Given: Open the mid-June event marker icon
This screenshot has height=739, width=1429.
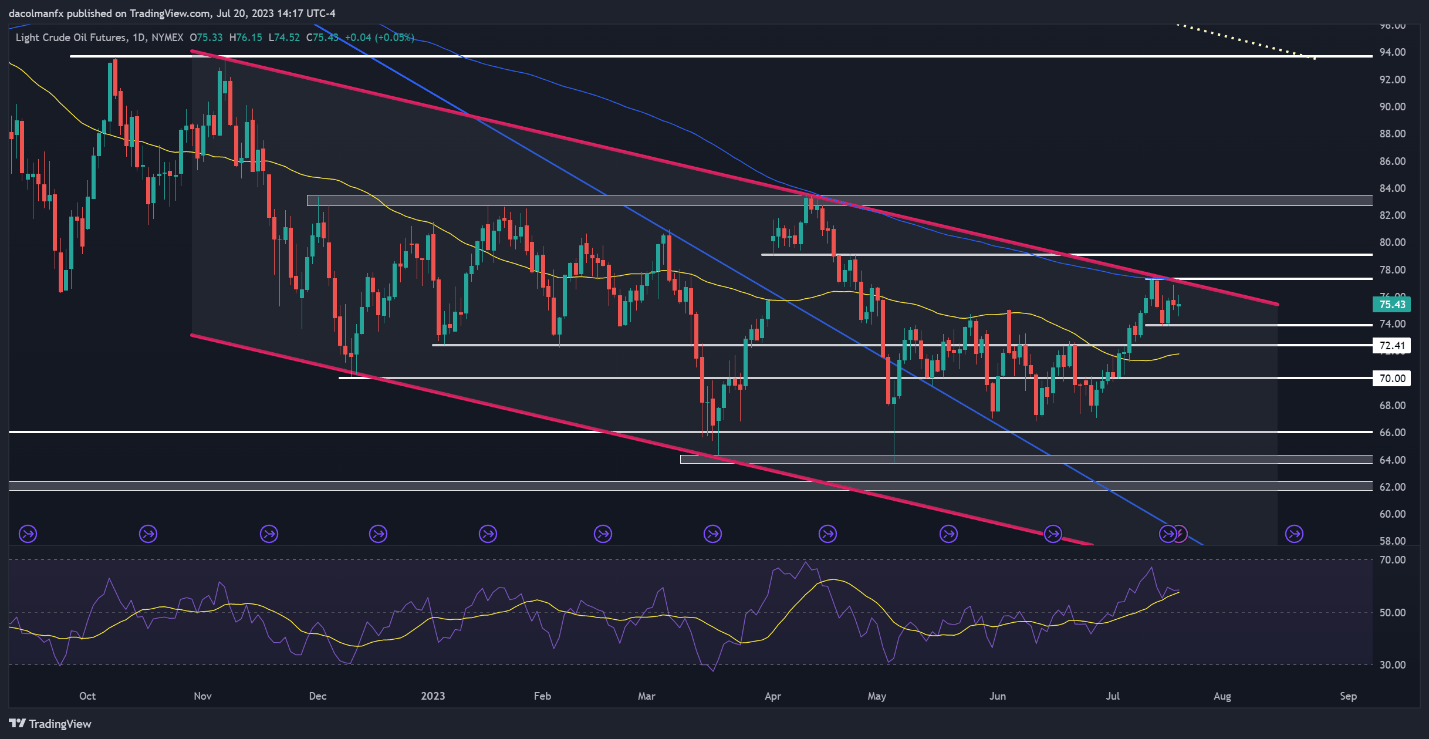Looking at the screenshot, I should tap(1053, 534).
